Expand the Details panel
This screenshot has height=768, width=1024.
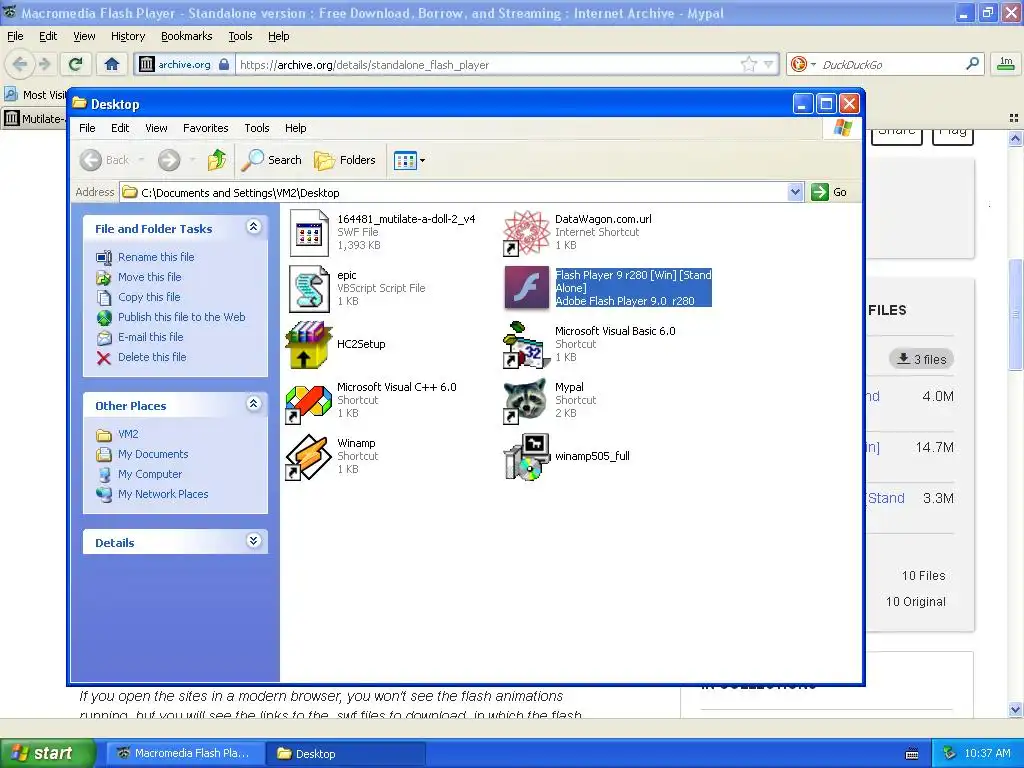tap(254, 541)
